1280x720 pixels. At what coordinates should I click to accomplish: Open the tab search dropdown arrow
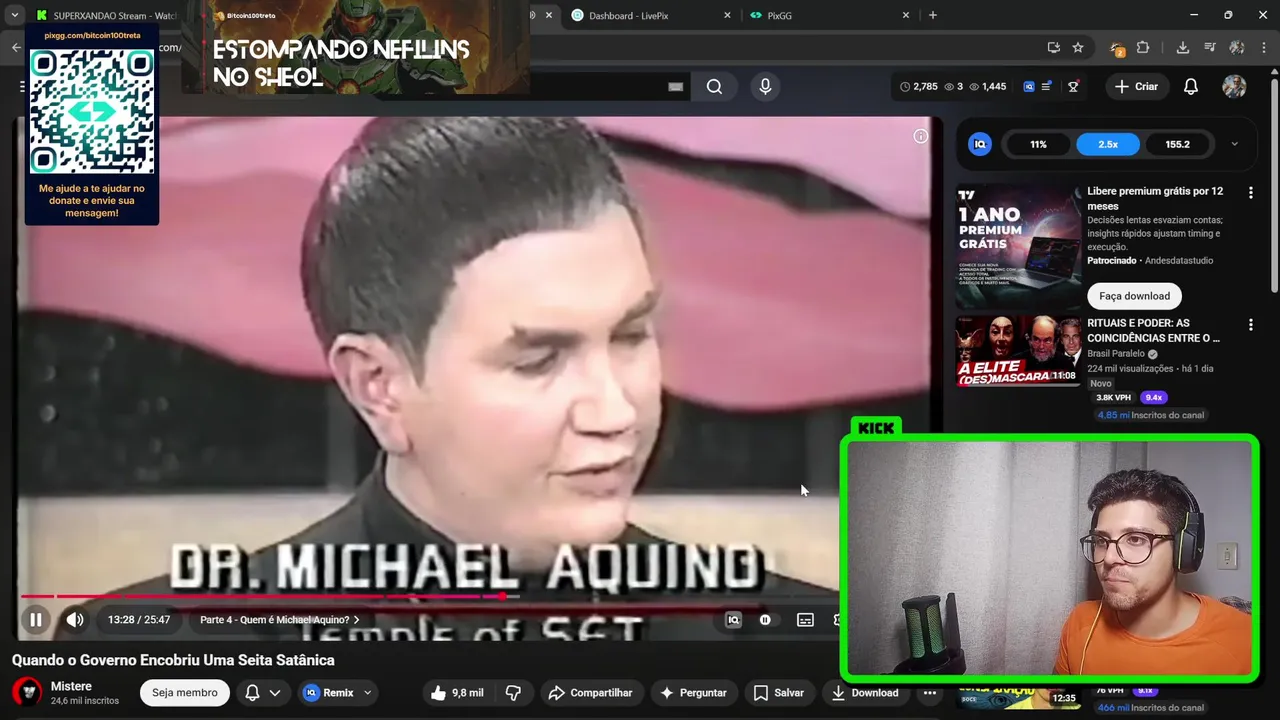14,15
